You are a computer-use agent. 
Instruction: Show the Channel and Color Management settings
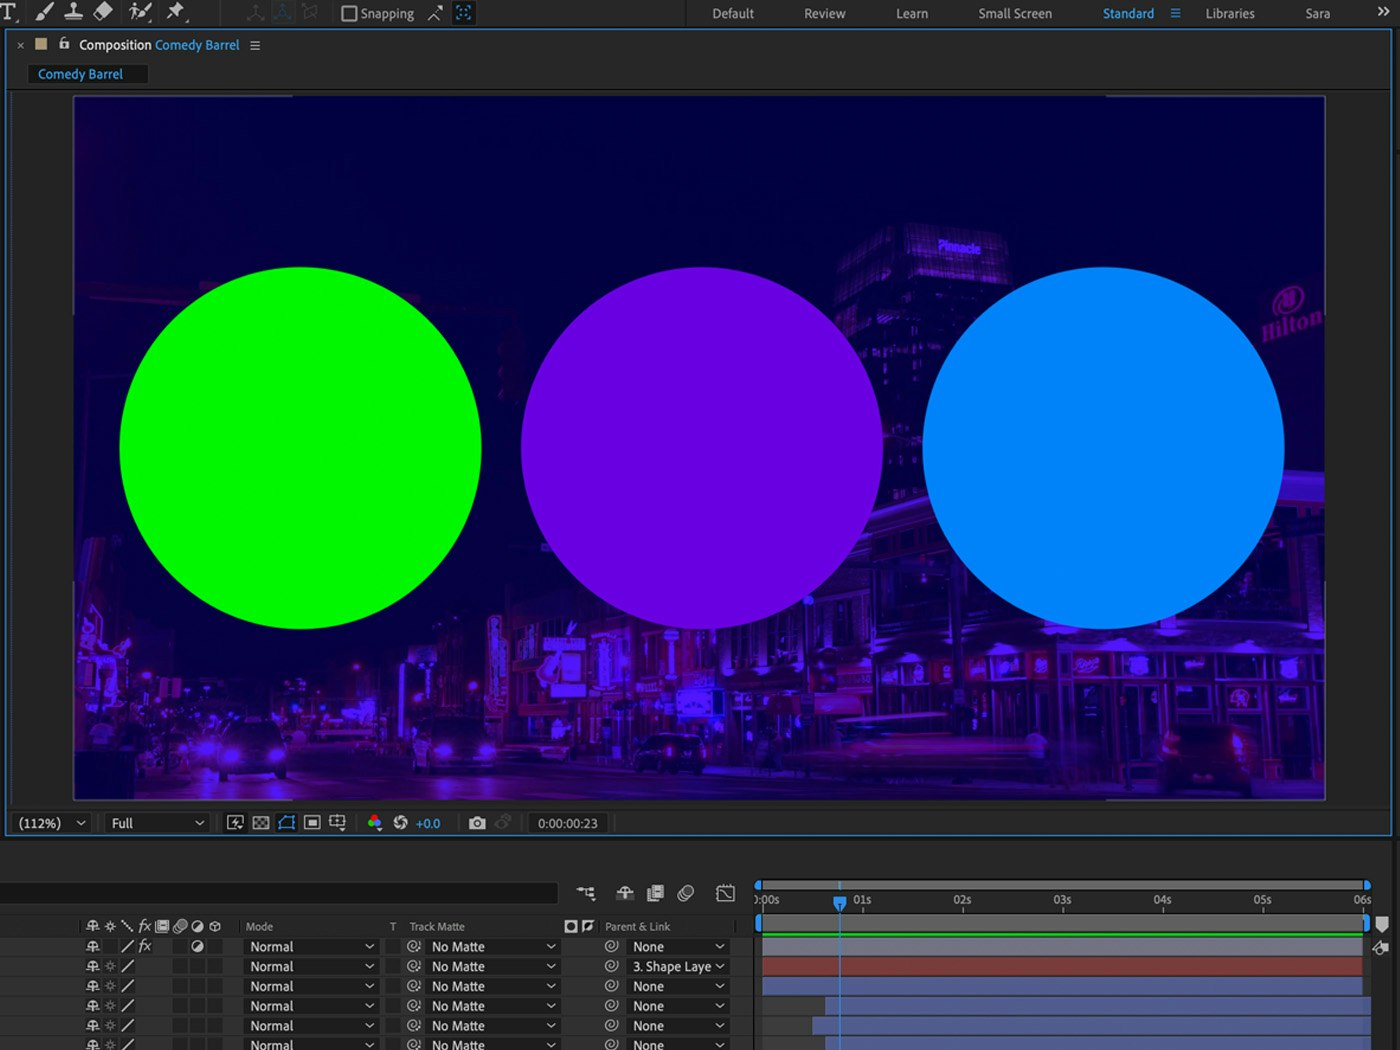375,823
